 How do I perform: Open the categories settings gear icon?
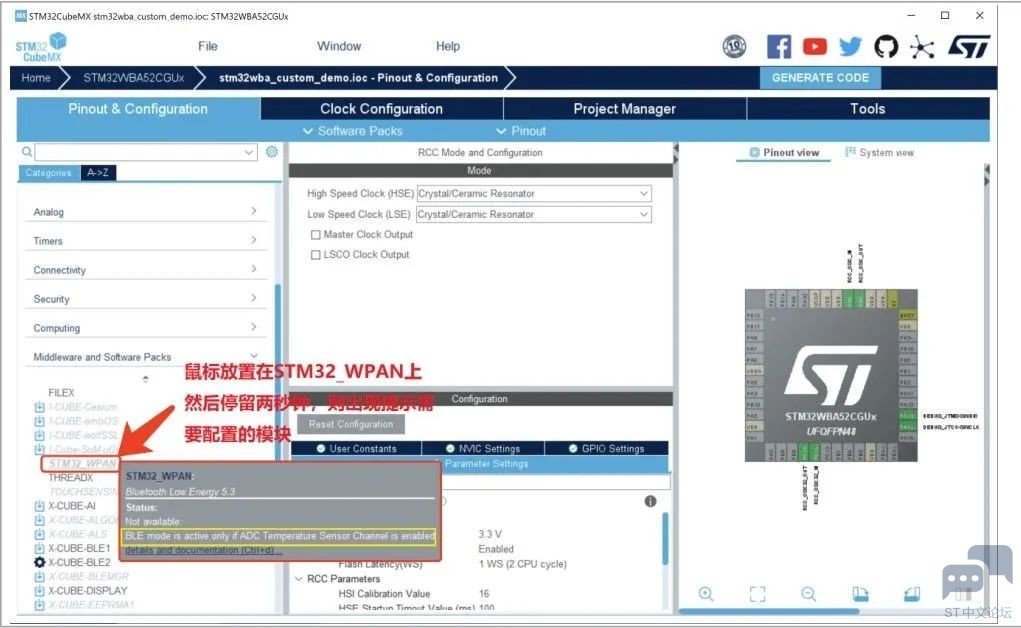tap(272, 152)
